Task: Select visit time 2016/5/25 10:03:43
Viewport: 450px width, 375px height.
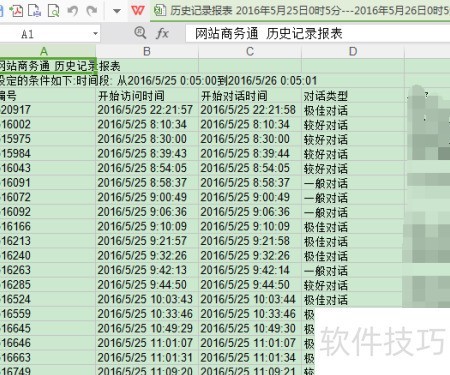Action: tap(147, 299)
